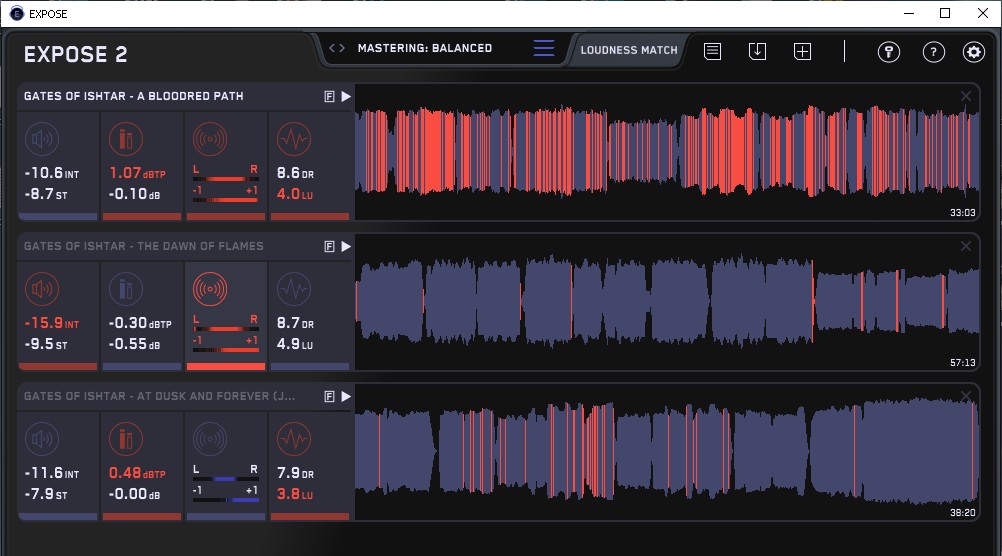
Task: Add a new track with the plus icon
Action: click(803, 51)
